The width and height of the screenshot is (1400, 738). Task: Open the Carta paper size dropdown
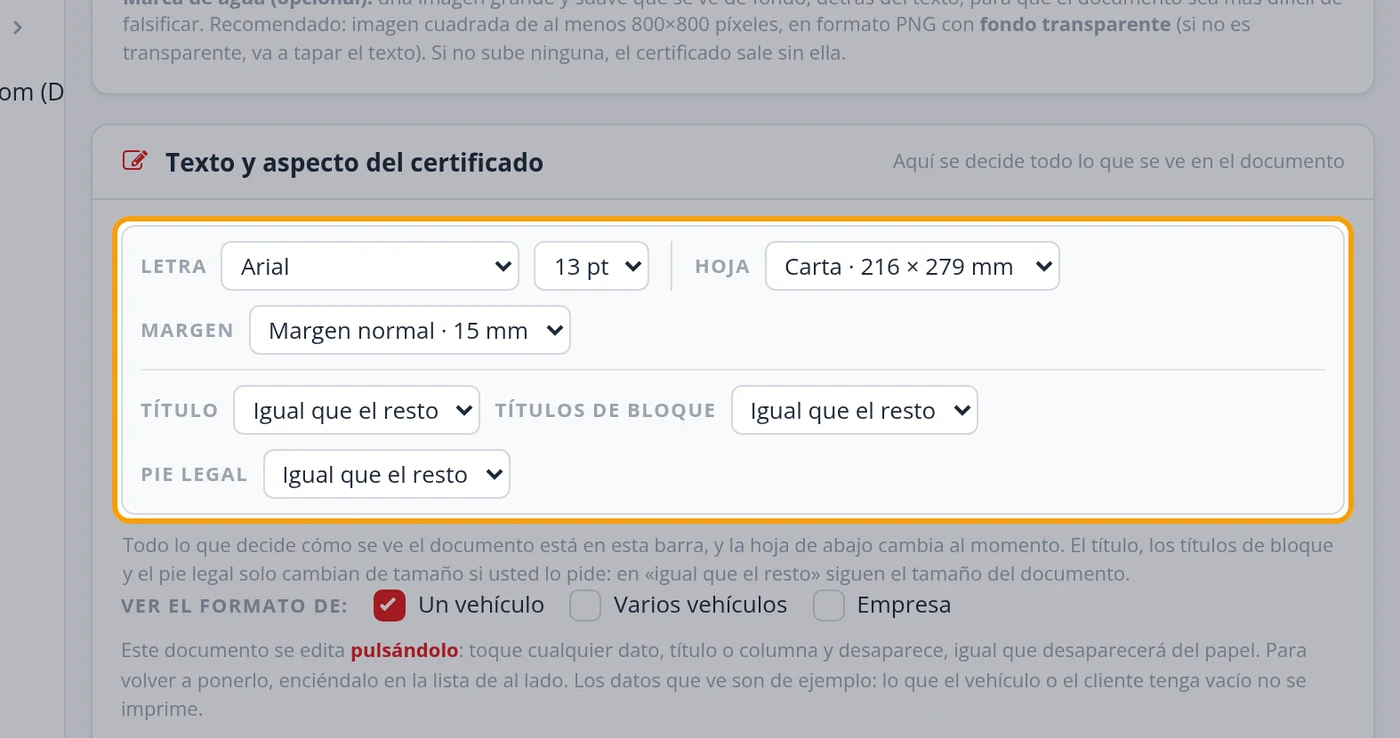pos(912,266)
